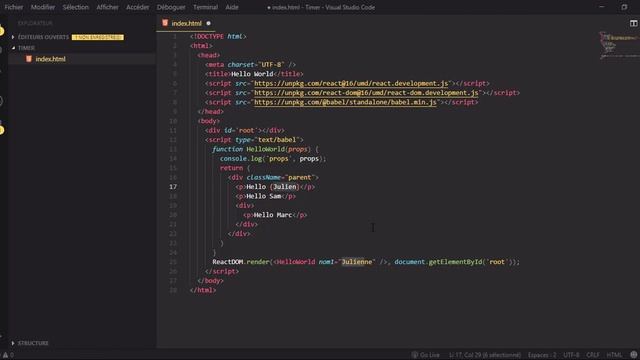The height and width of the screenshot is (360, 640).
Task: Open index.html in the explorer tree
Action: [x=50, y=59]
